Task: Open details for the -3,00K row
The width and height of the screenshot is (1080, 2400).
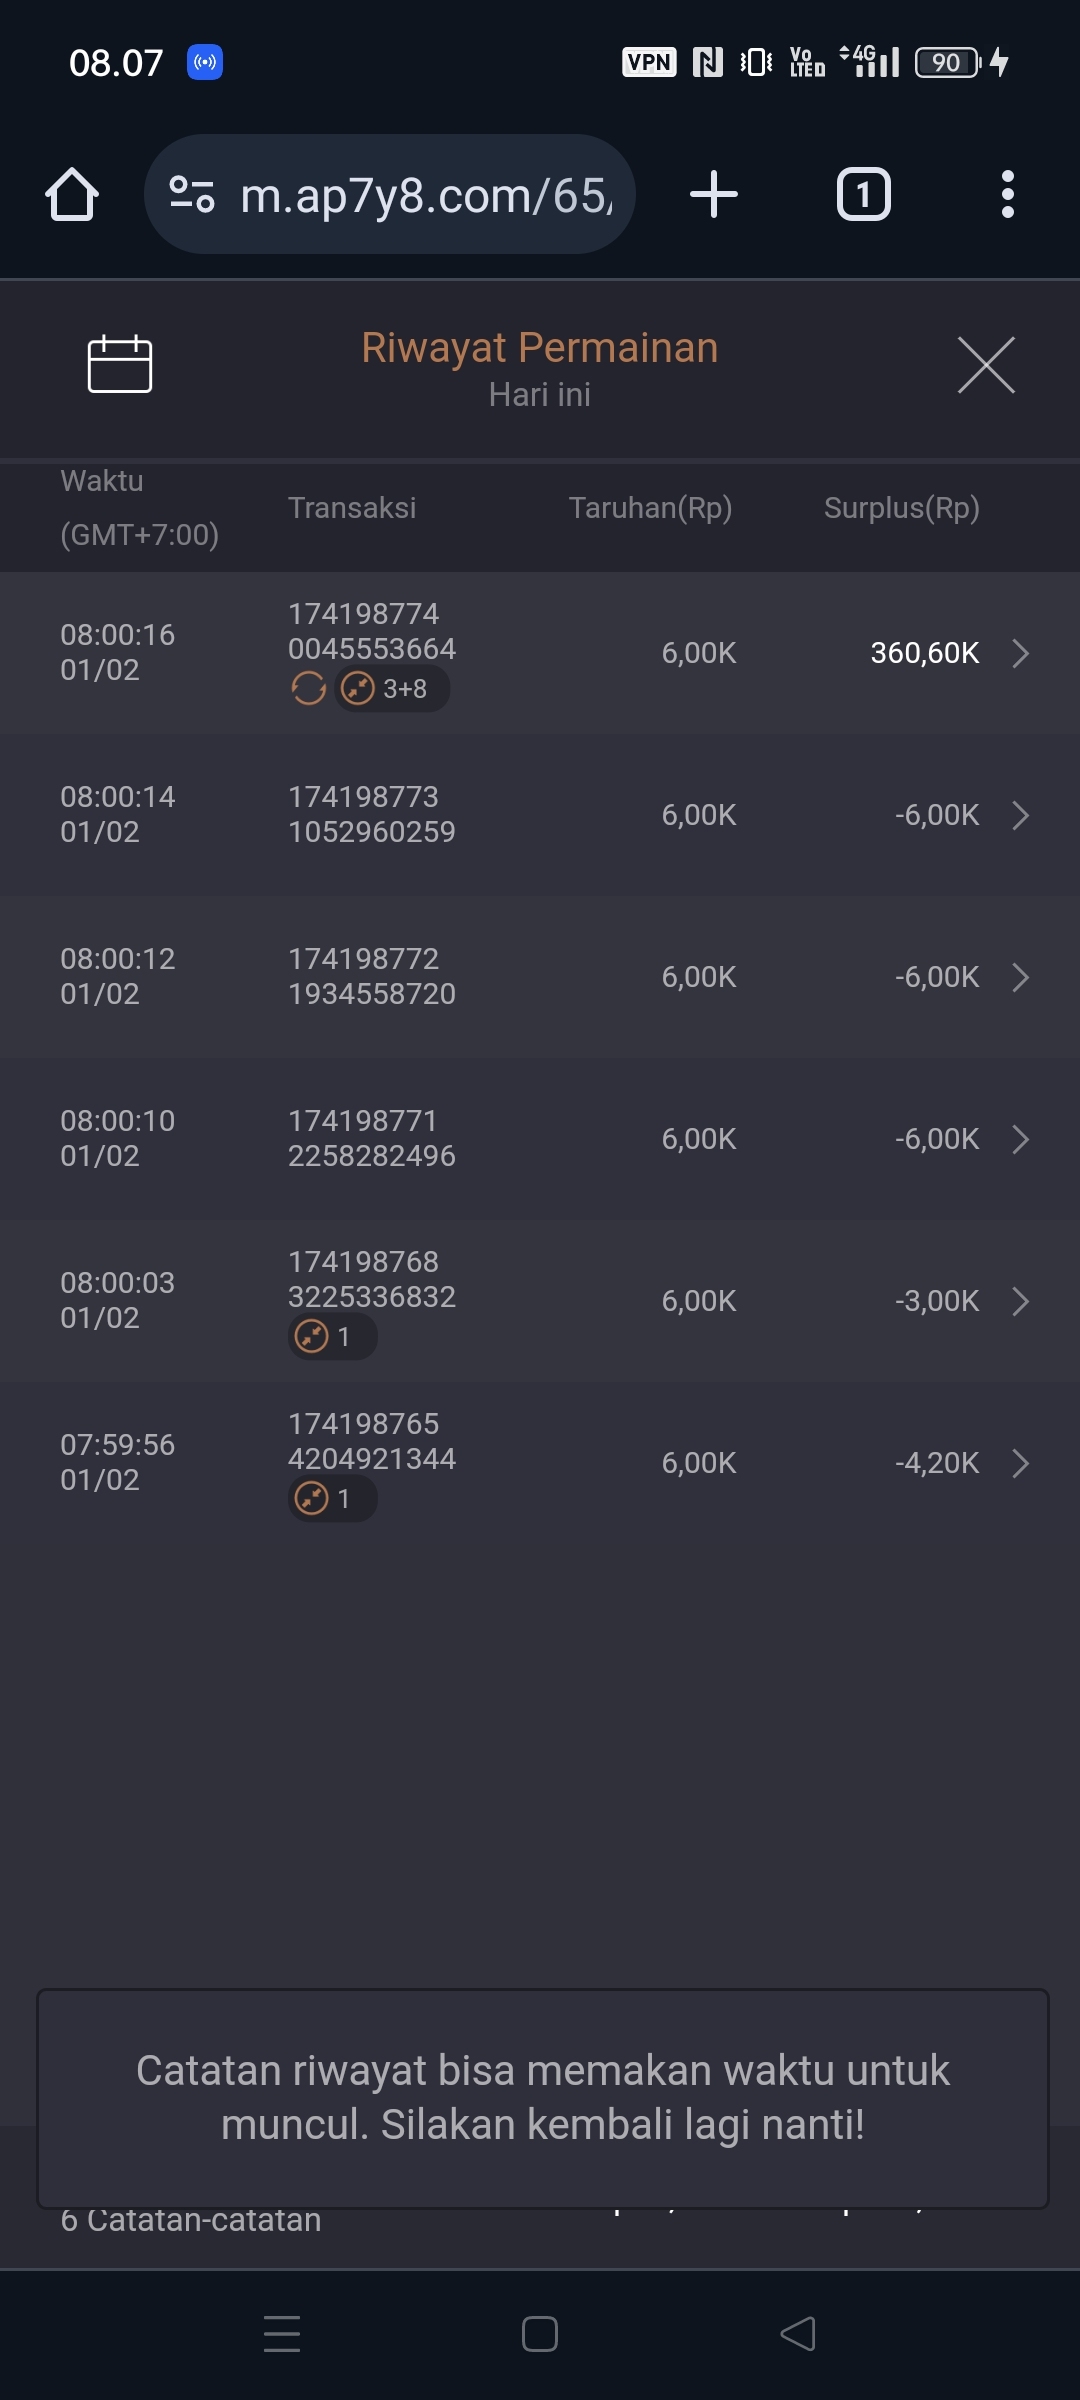Action: pyautogui.click(x=1020, y=1301)
